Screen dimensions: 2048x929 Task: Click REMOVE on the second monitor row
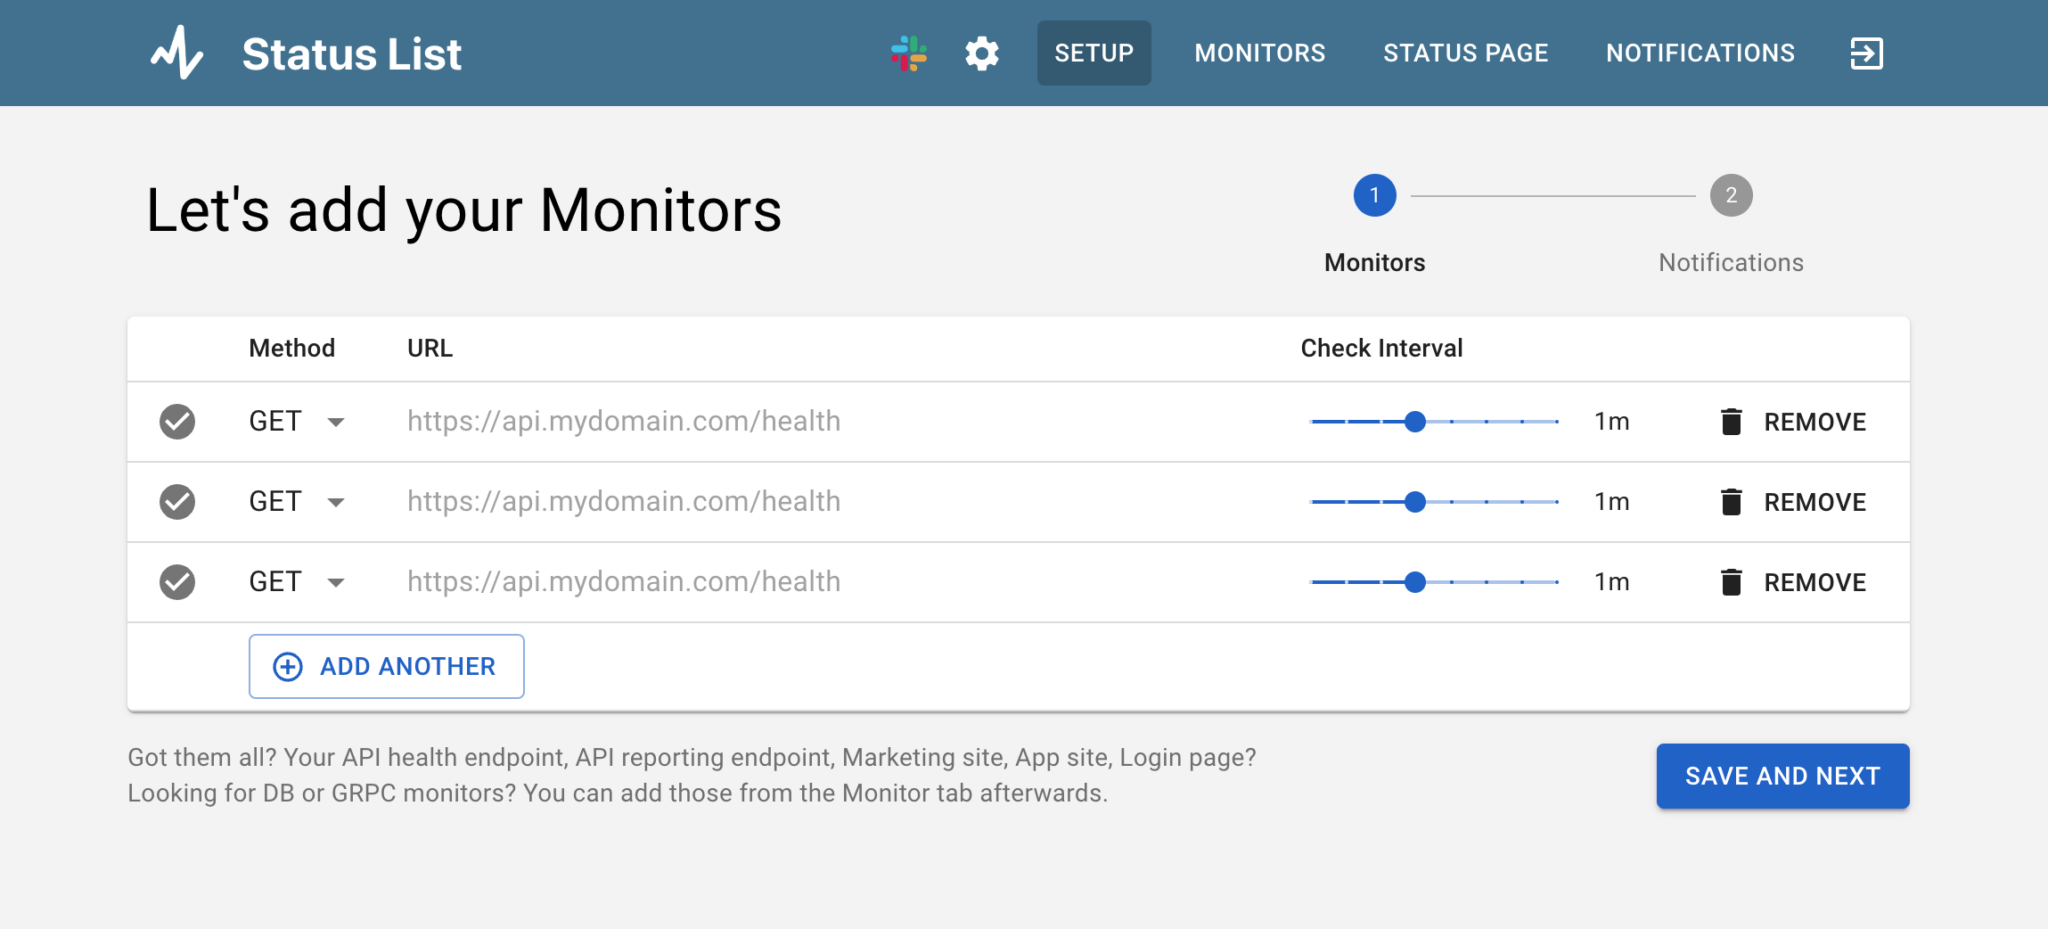pos(1814,501)
